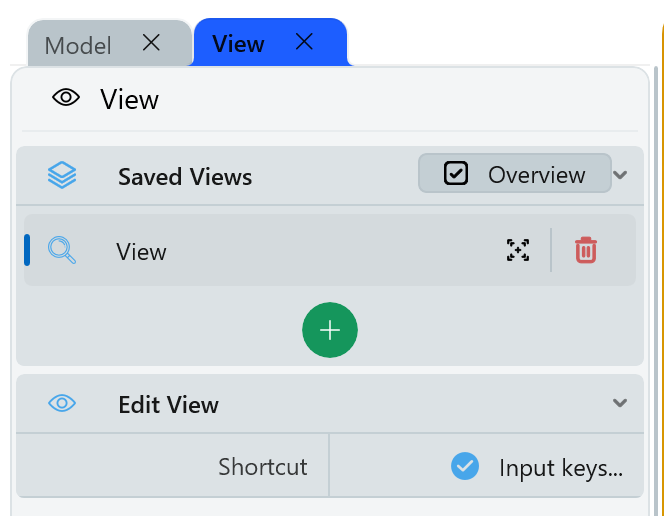Close the Model tab

click(x=151, y=43)
